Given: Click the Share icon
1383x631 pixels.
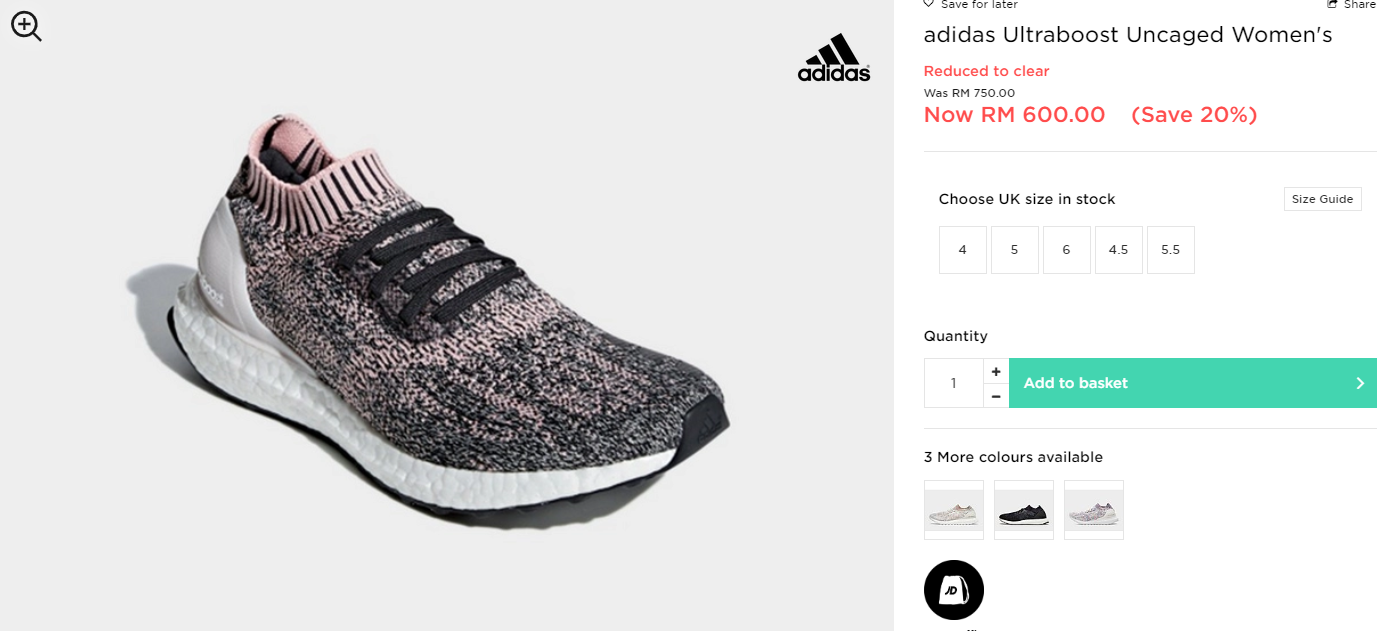Looking at the screenshot, I should coord(1332,5).
